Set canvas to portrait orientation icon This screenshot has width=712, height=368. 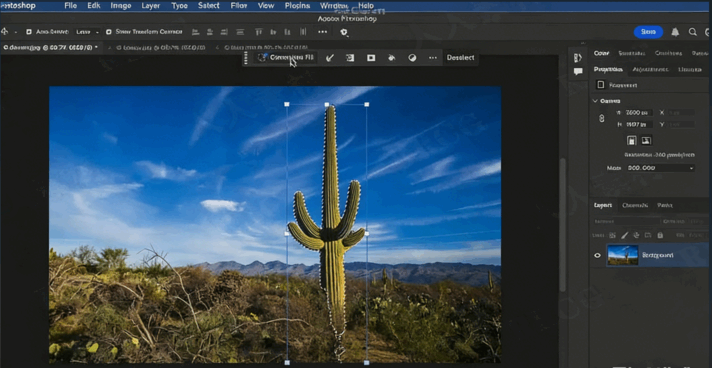click(632, 140)
